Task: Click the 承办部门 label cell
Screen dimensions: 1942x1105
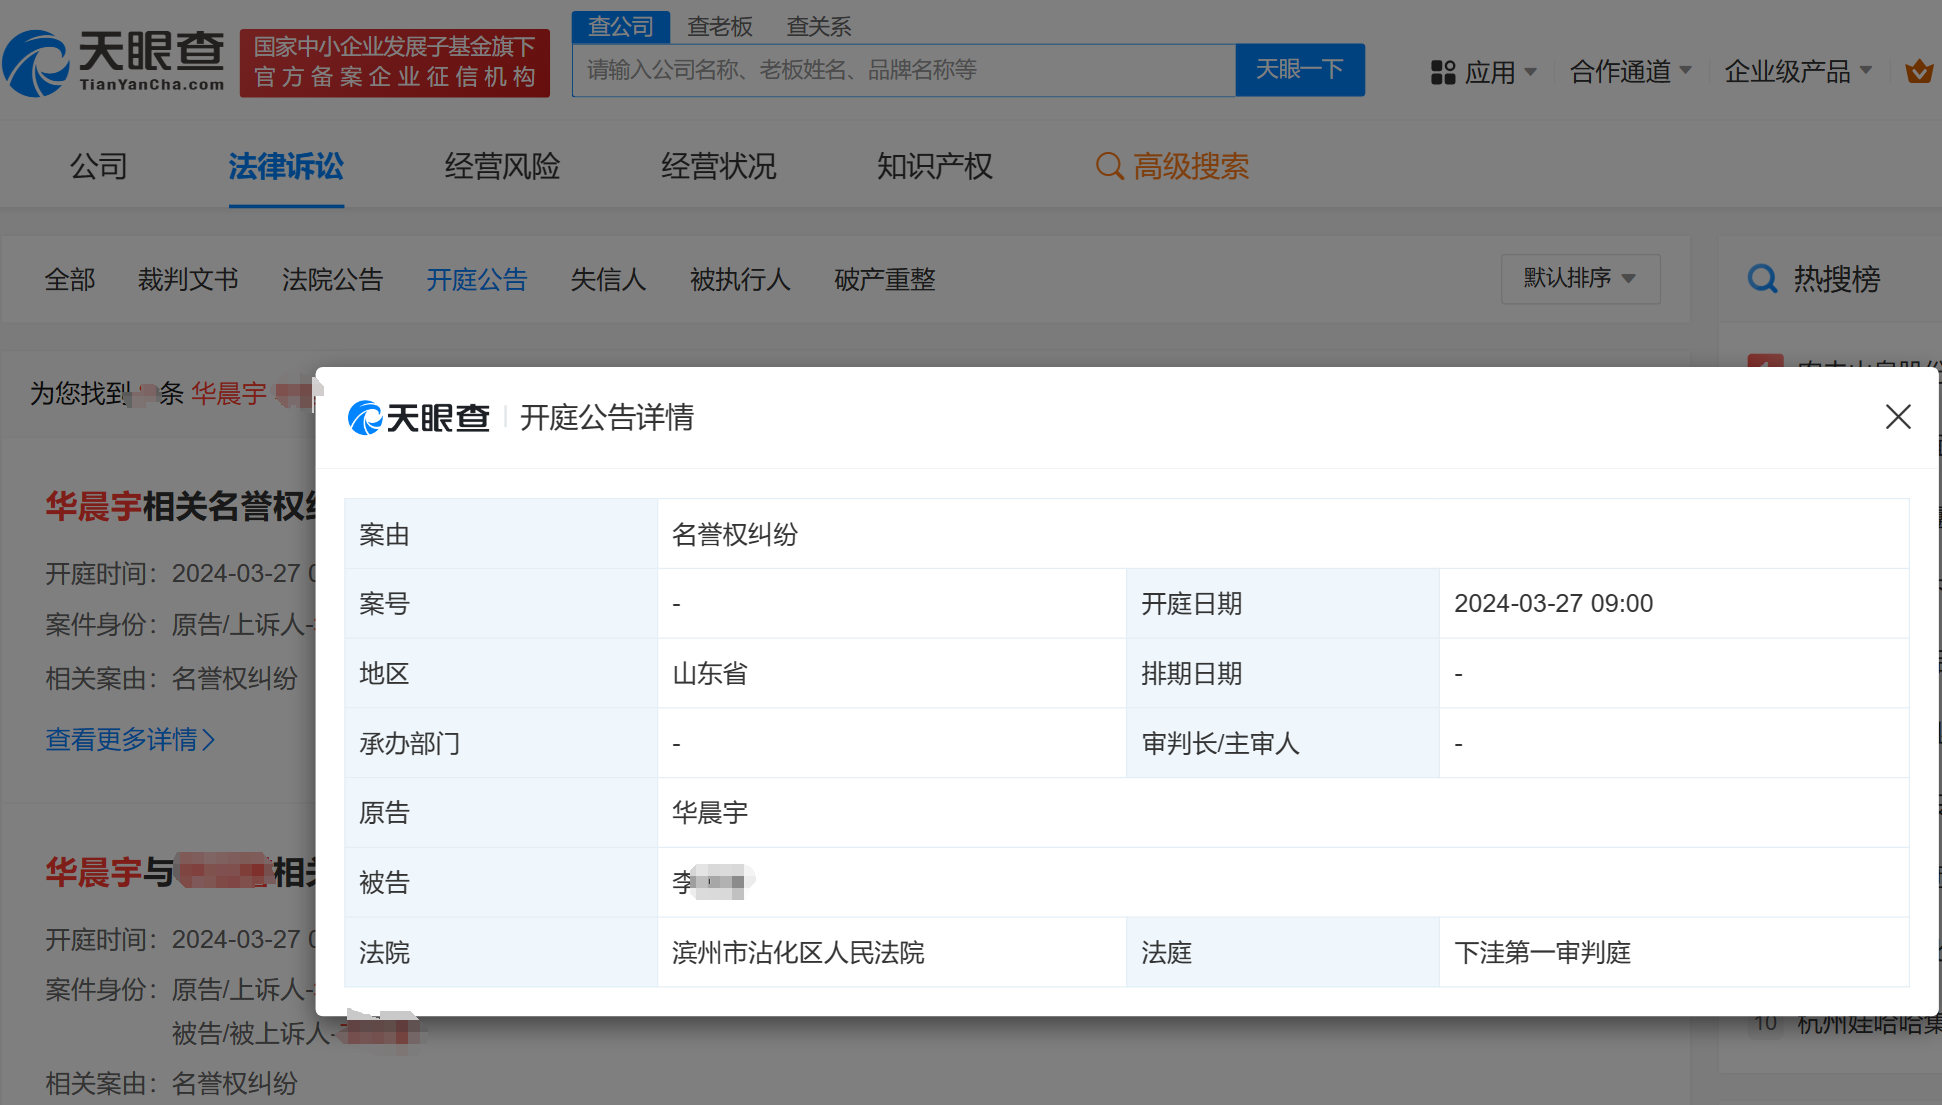Action: (501, 743)
